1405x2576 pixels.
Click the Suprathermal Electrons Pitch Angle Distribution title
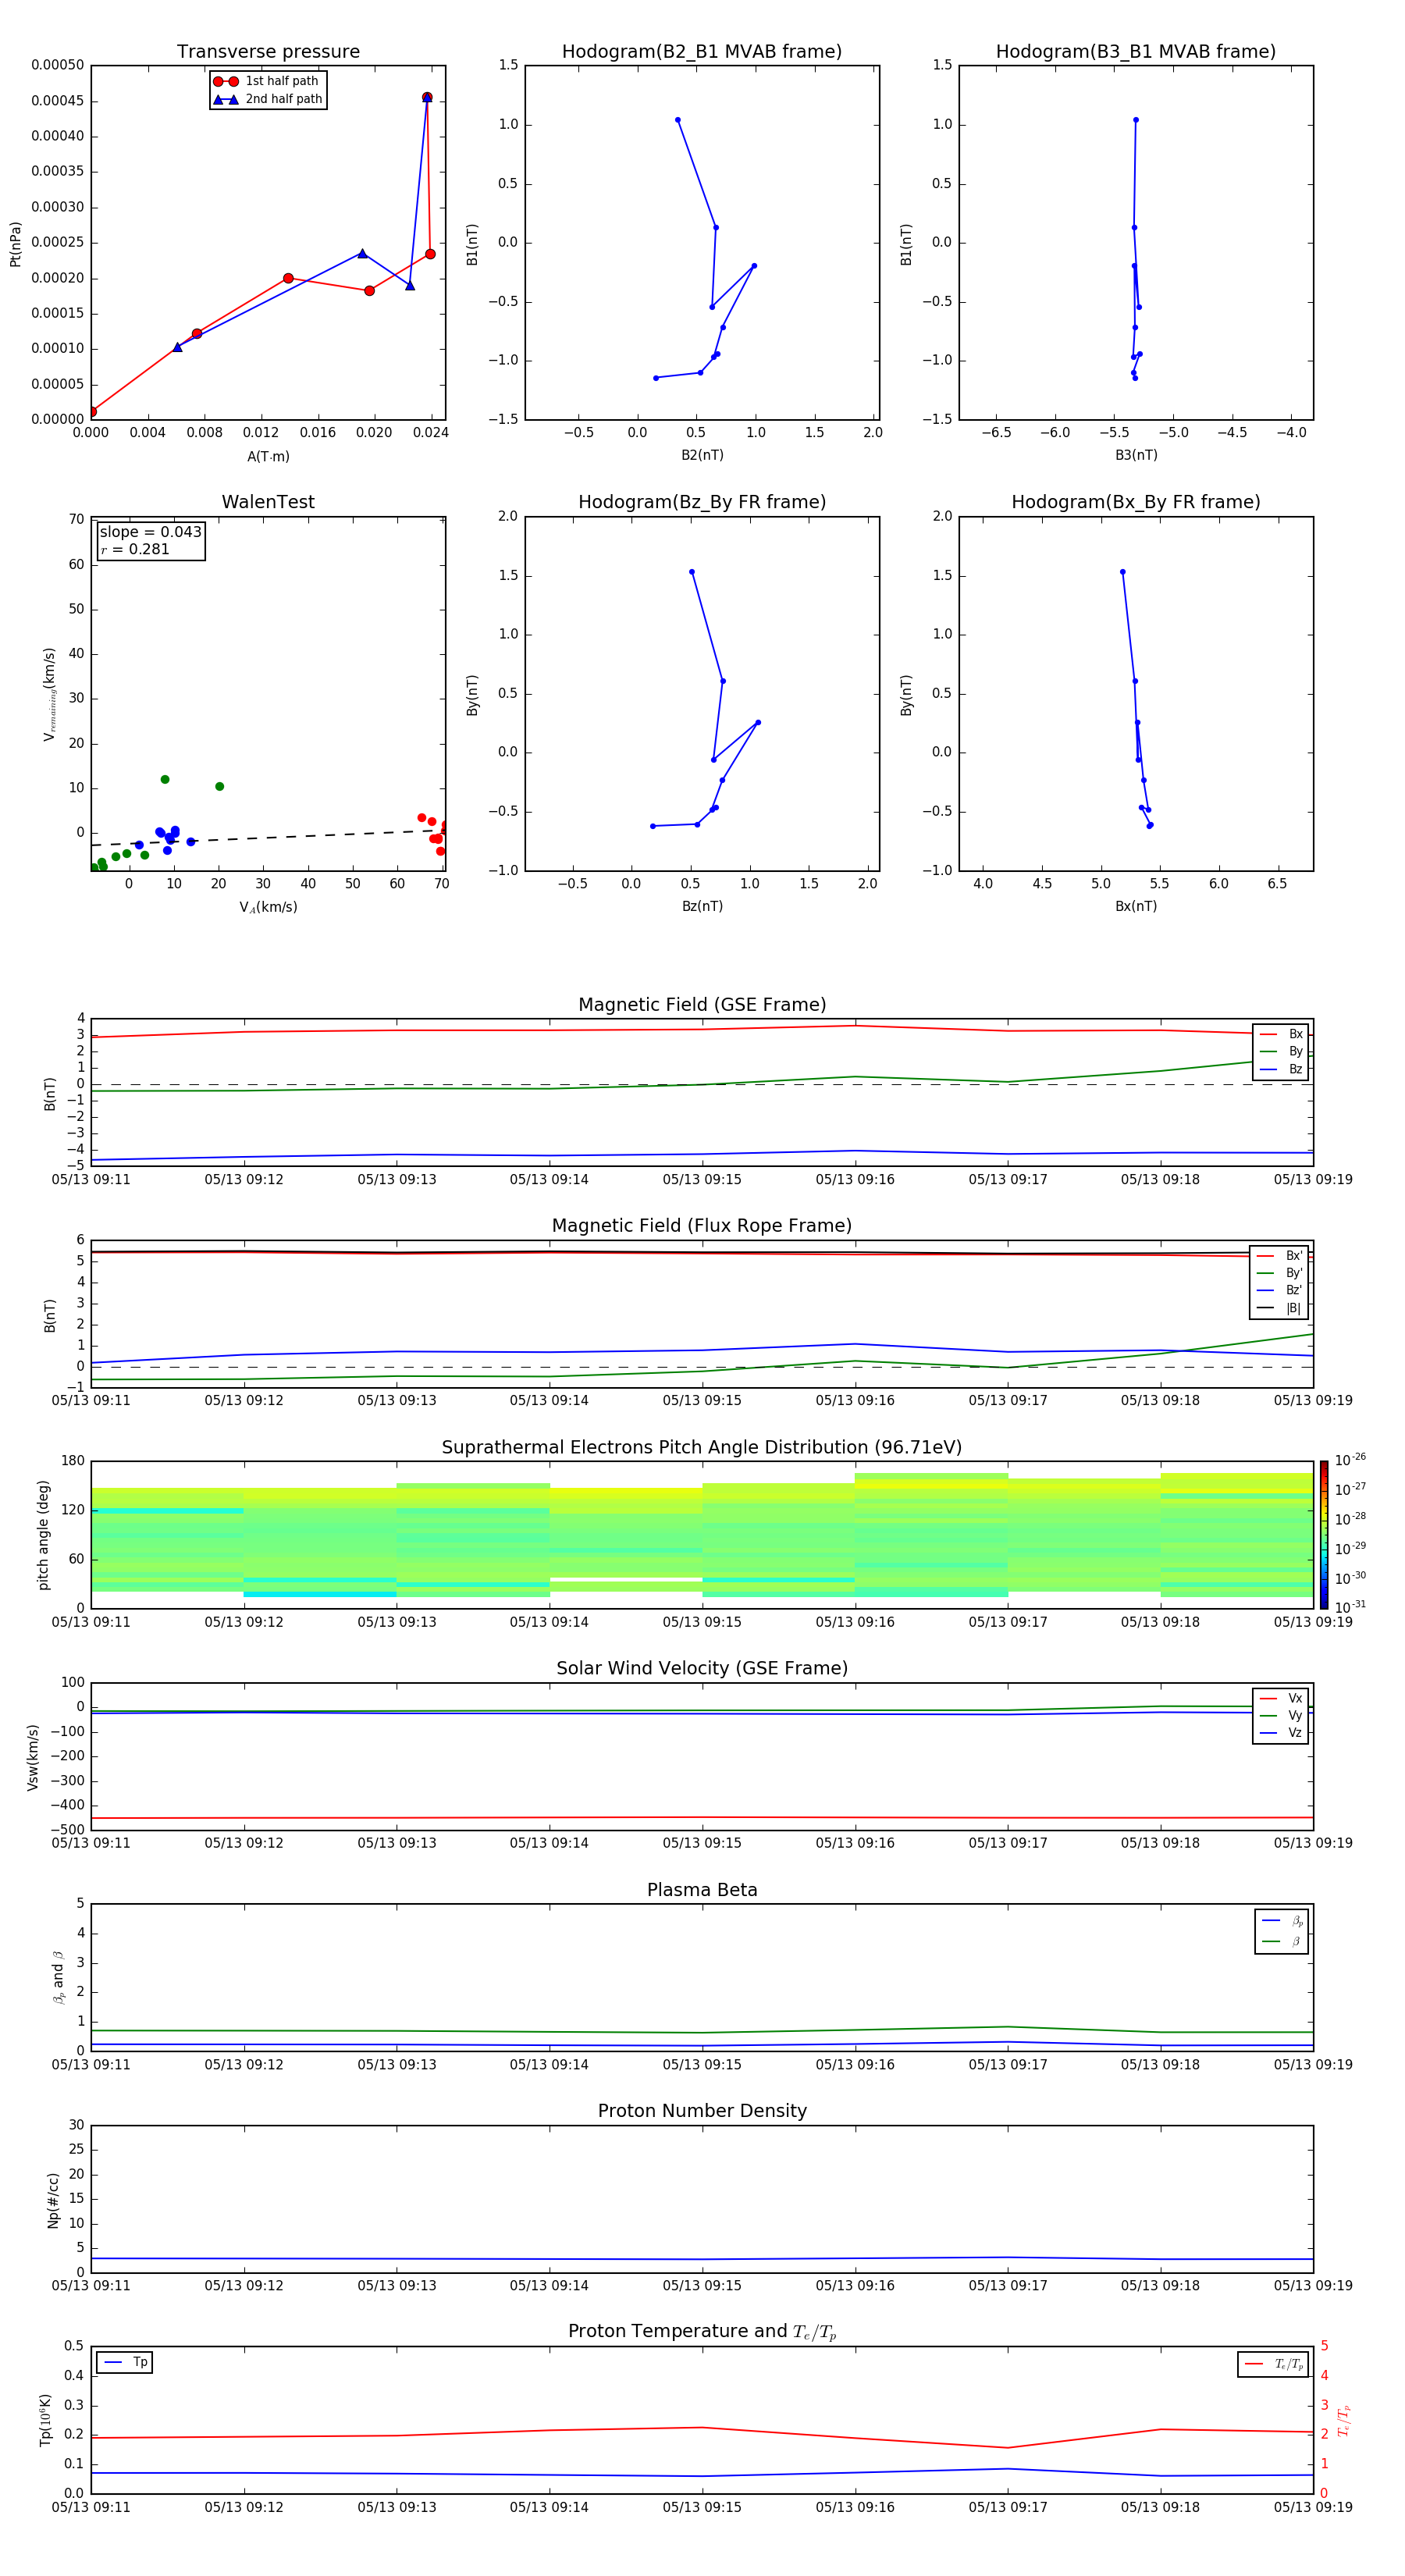702,1447
